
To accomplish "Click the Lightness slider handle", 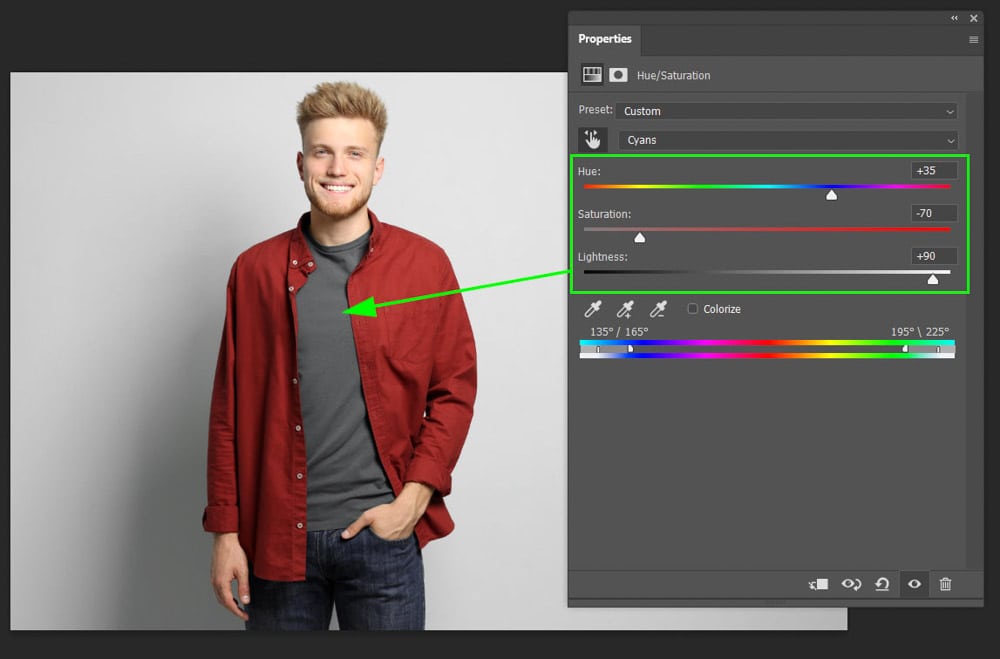I will coord(933,280).
